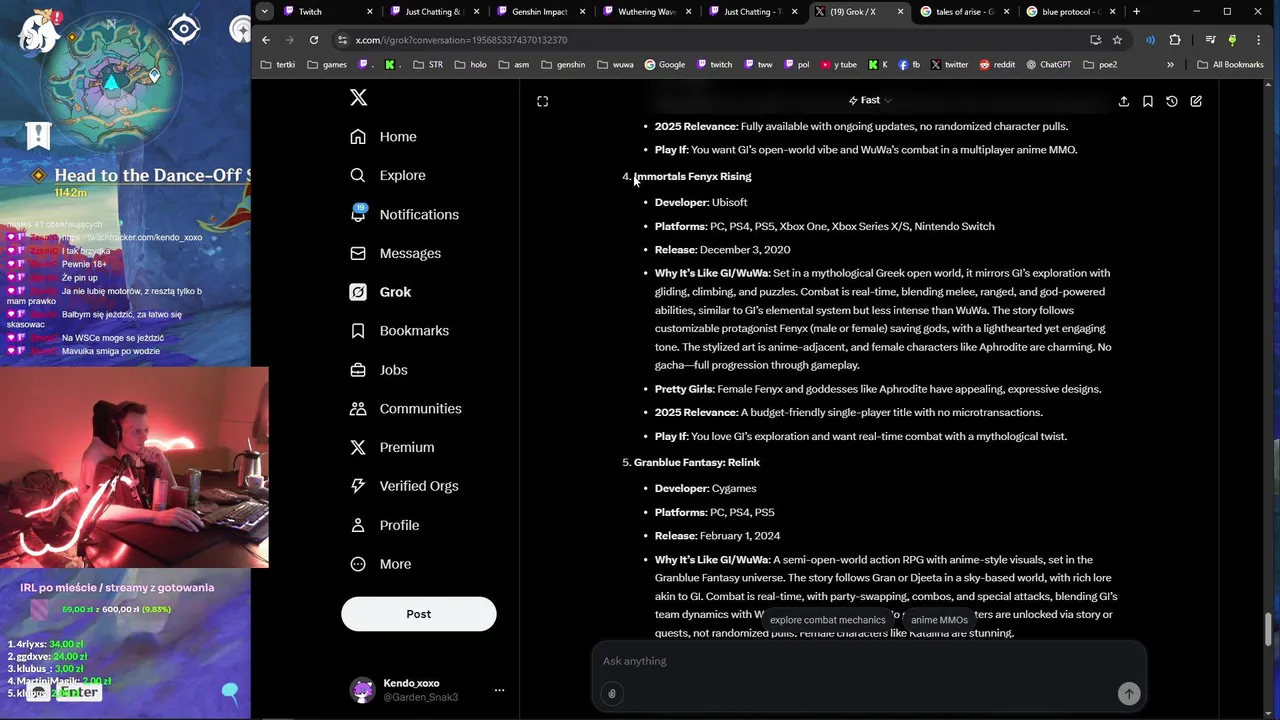Open Communities in the sidebar

[405, 408]
